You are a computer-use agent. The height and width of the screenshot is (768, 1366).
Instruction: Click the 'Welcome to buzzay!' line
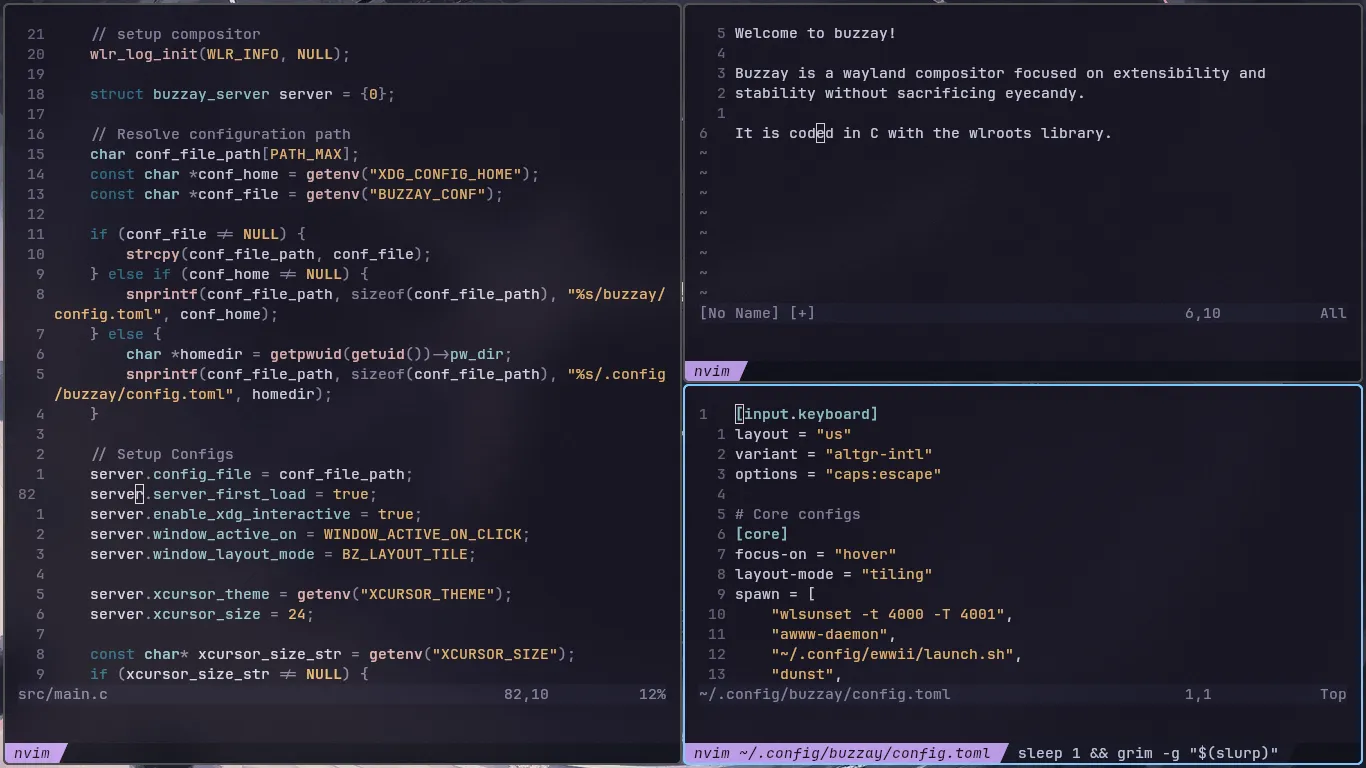815,34
